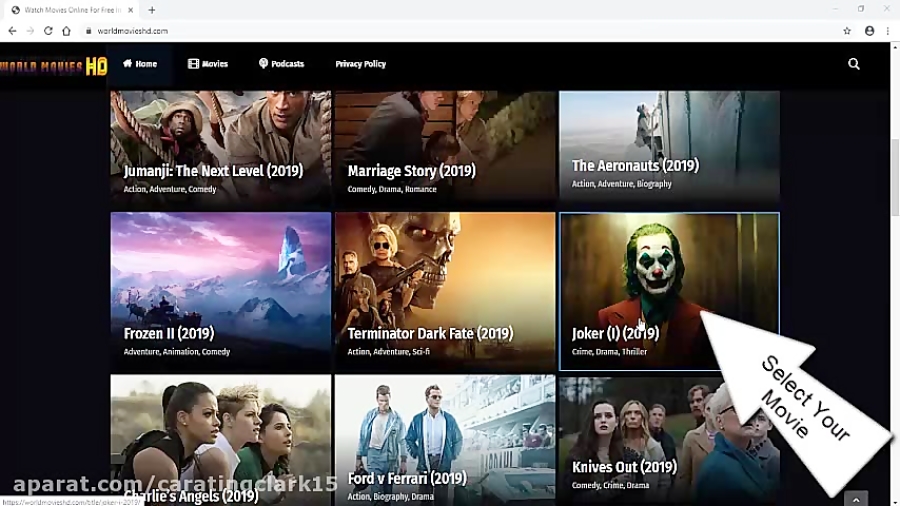Click the browser back arrow
Screen dimensions: 900x506
(x=12, y=31)
